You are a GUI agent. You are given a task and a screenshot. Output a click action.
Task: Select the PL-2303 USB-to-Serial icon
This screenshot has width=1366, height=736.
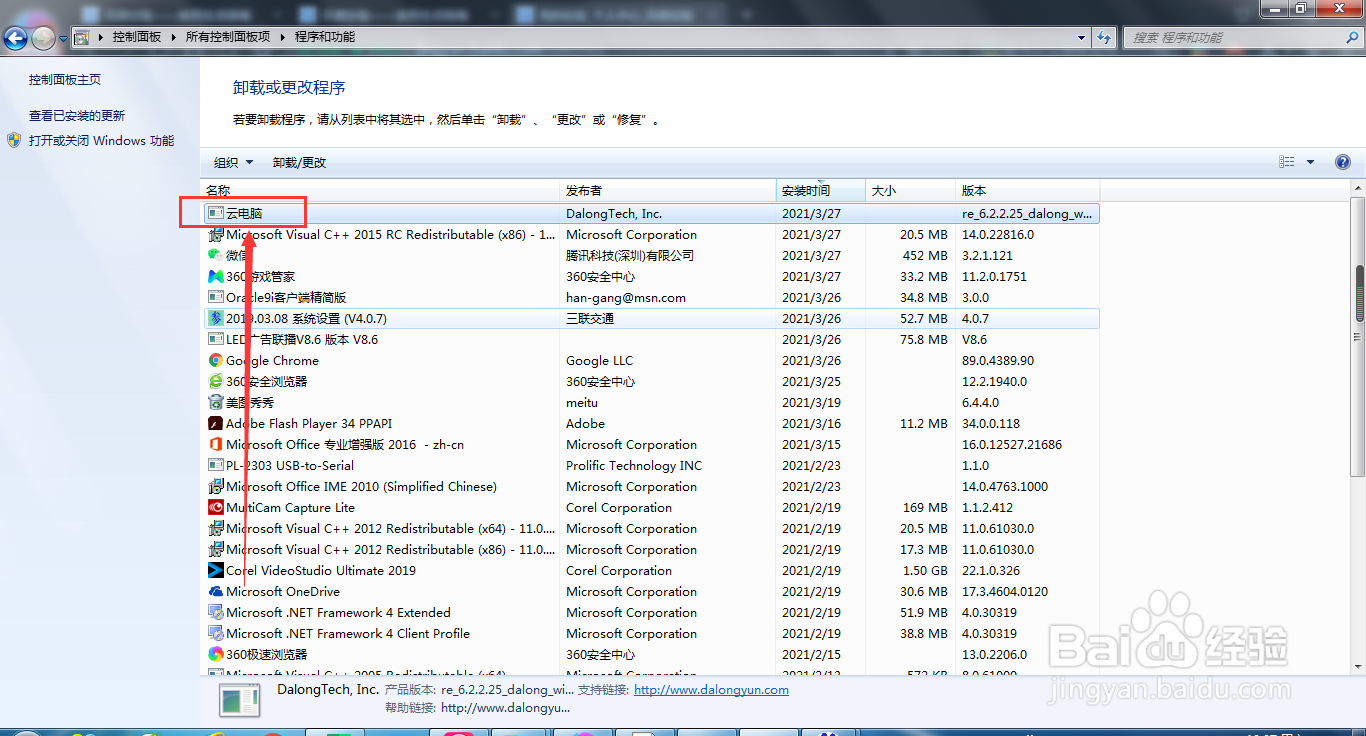(x=215, y=466)
